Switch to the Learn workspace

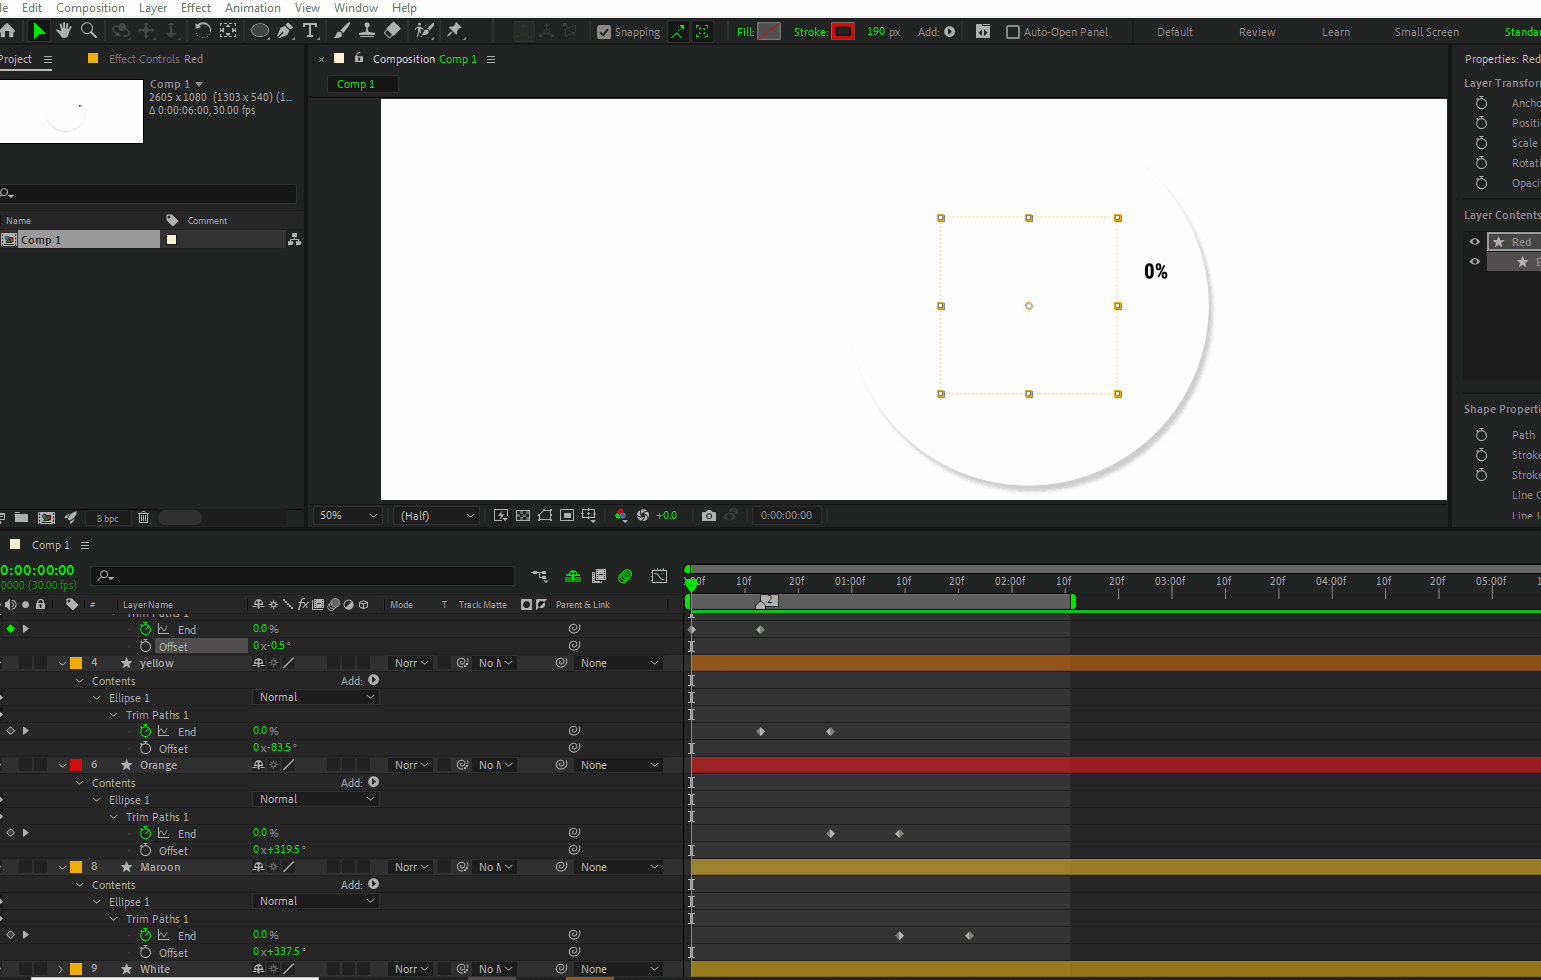pos(1336,32)
